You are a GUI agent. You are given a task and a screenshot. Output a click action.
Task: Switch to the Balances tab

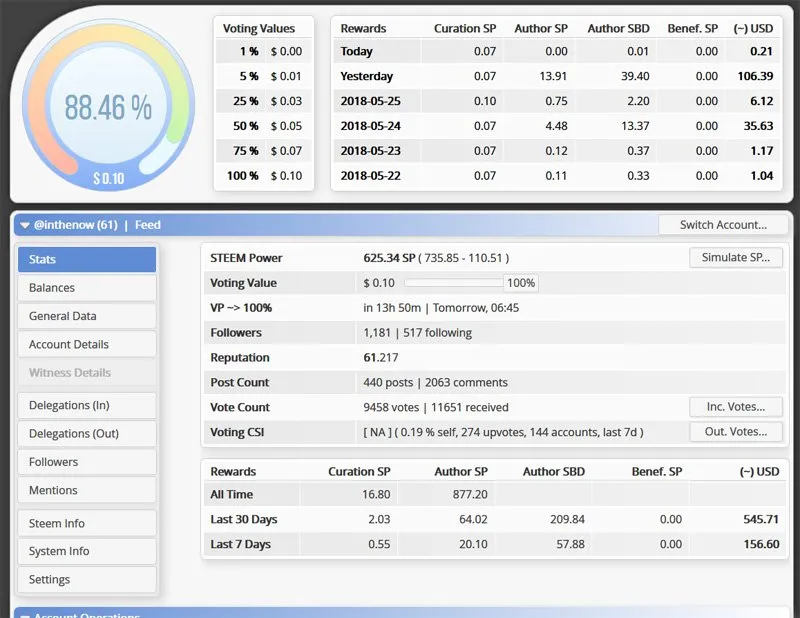(x=87, y=288)
